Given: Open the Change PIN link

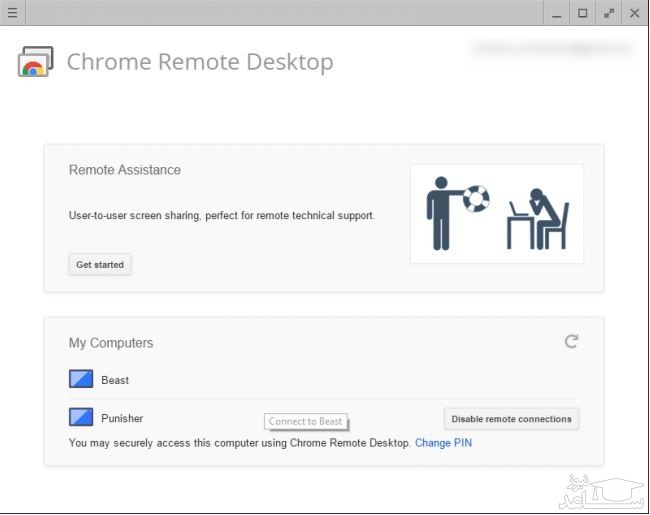Looking at the screenshot, I should tap(443, 442).
